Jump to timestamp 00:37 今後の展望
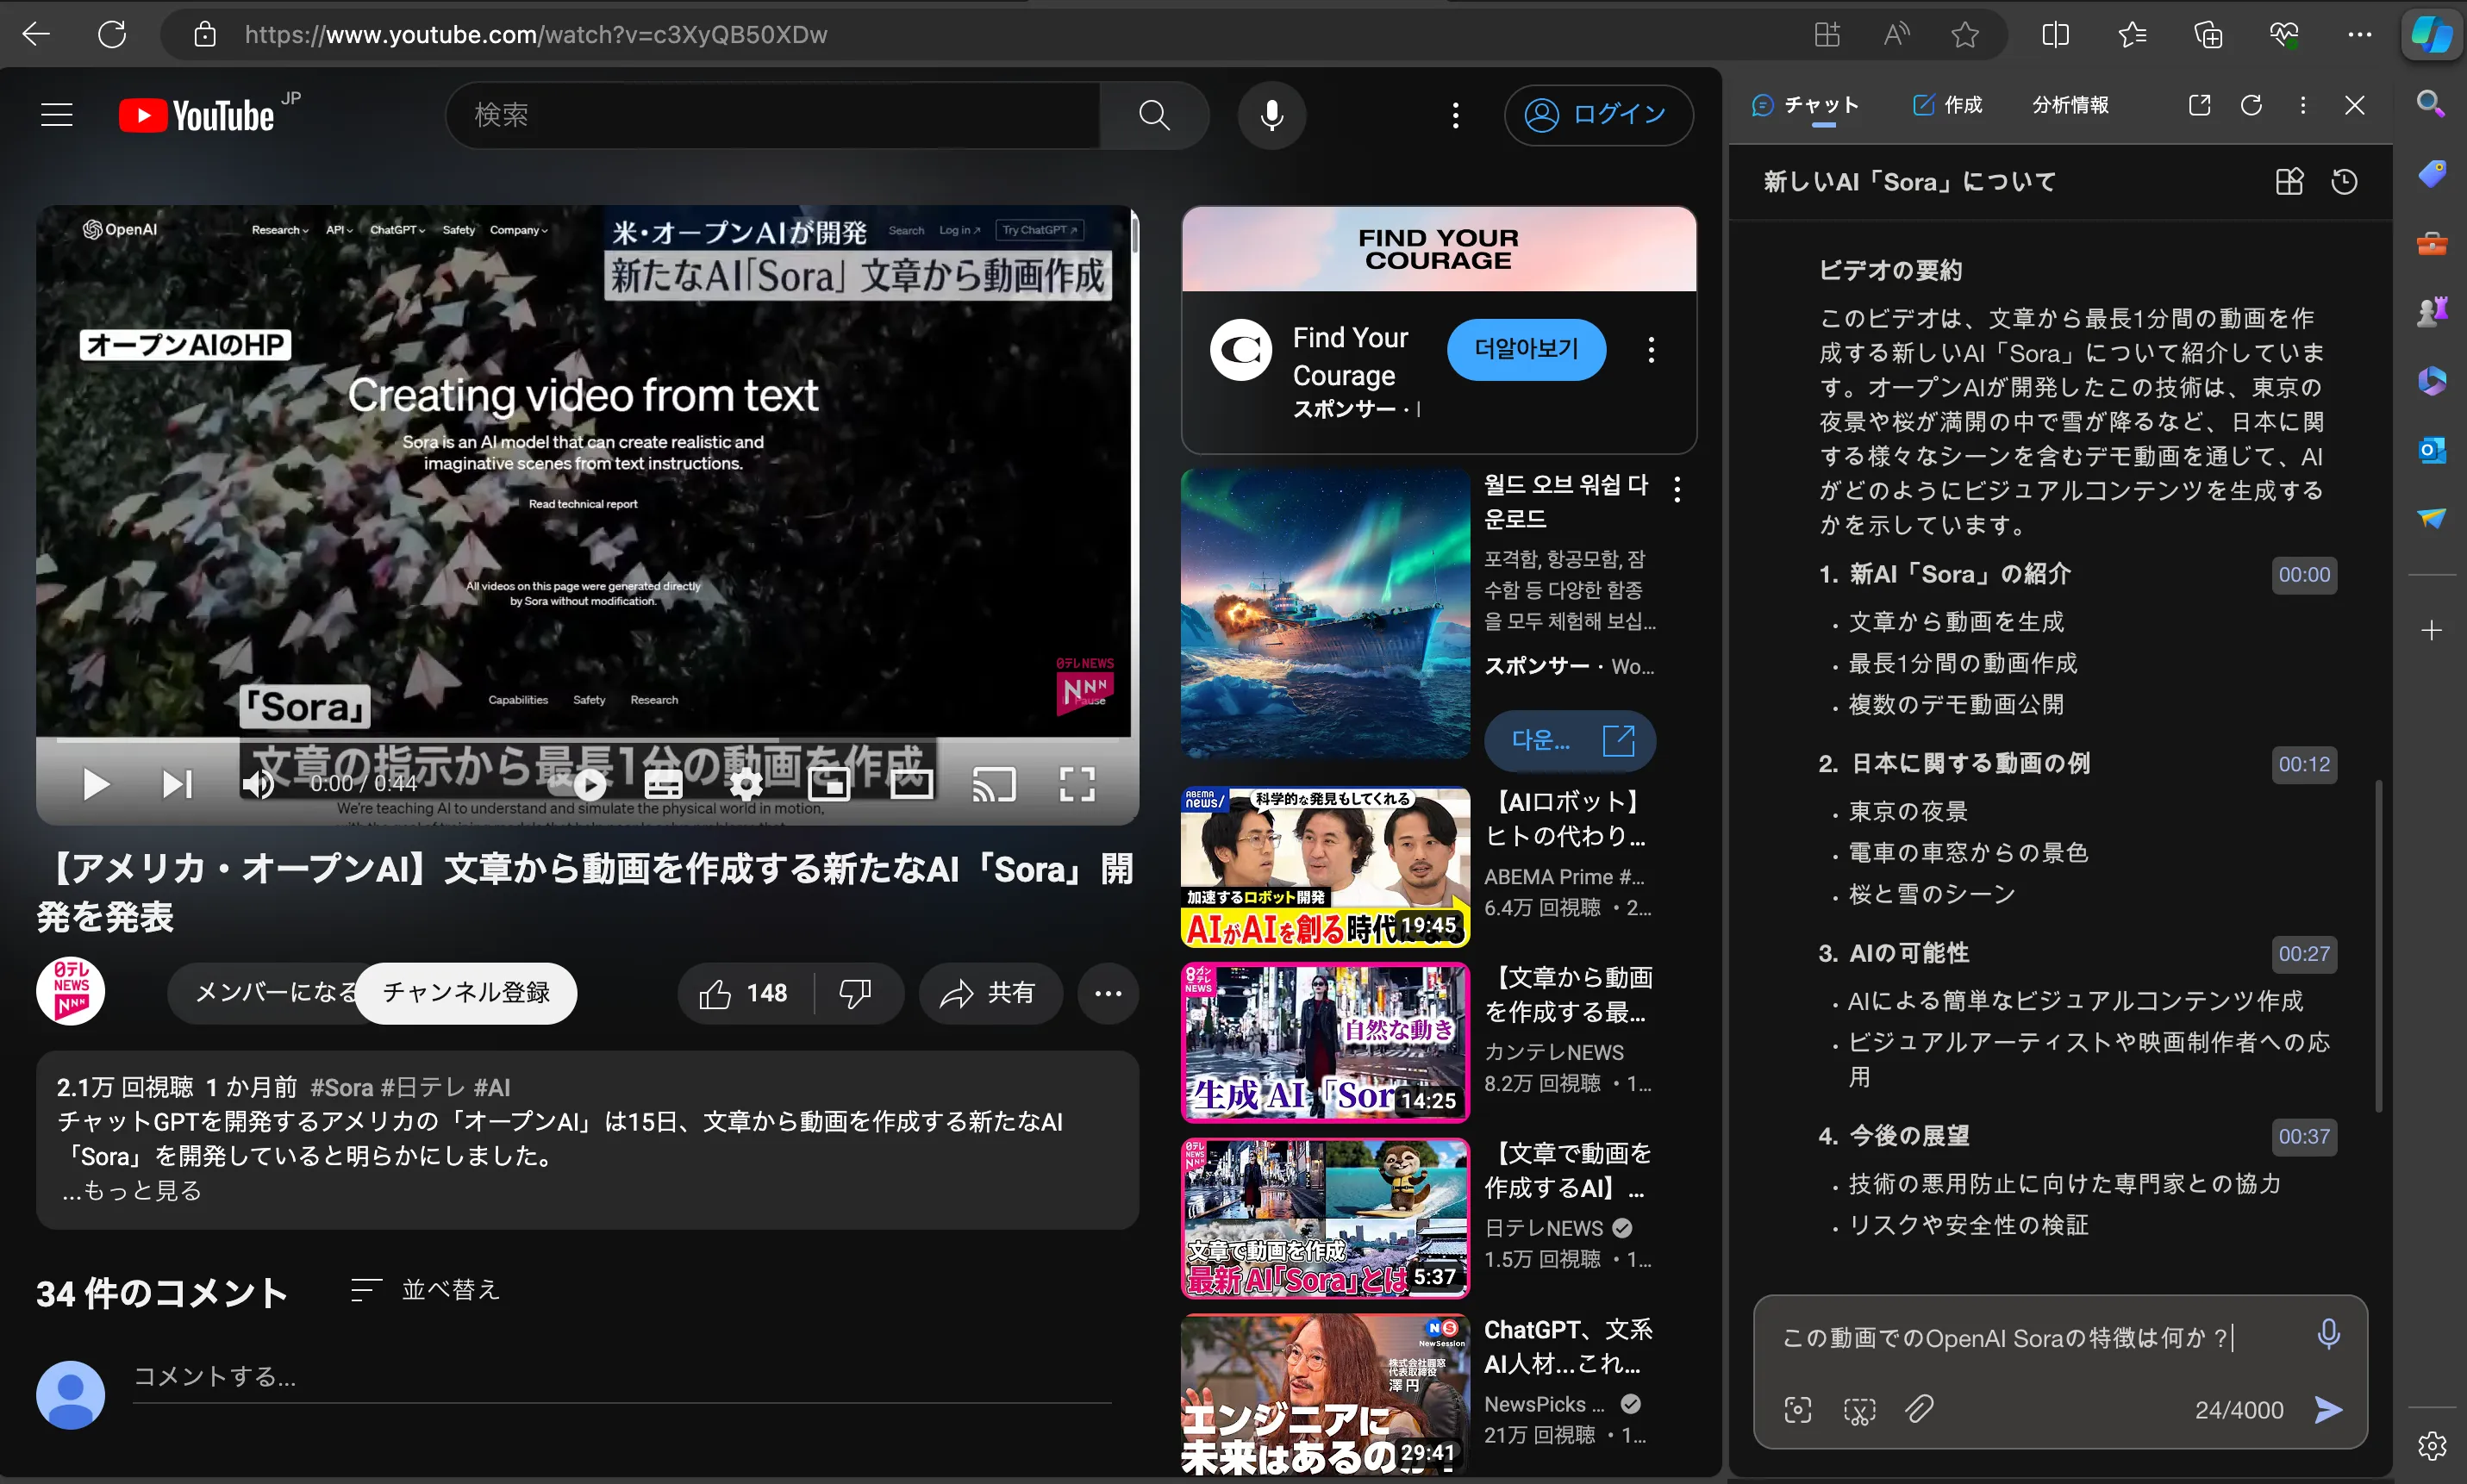Viewport: 2467px width, 1484px height. pos(2304,1136)
